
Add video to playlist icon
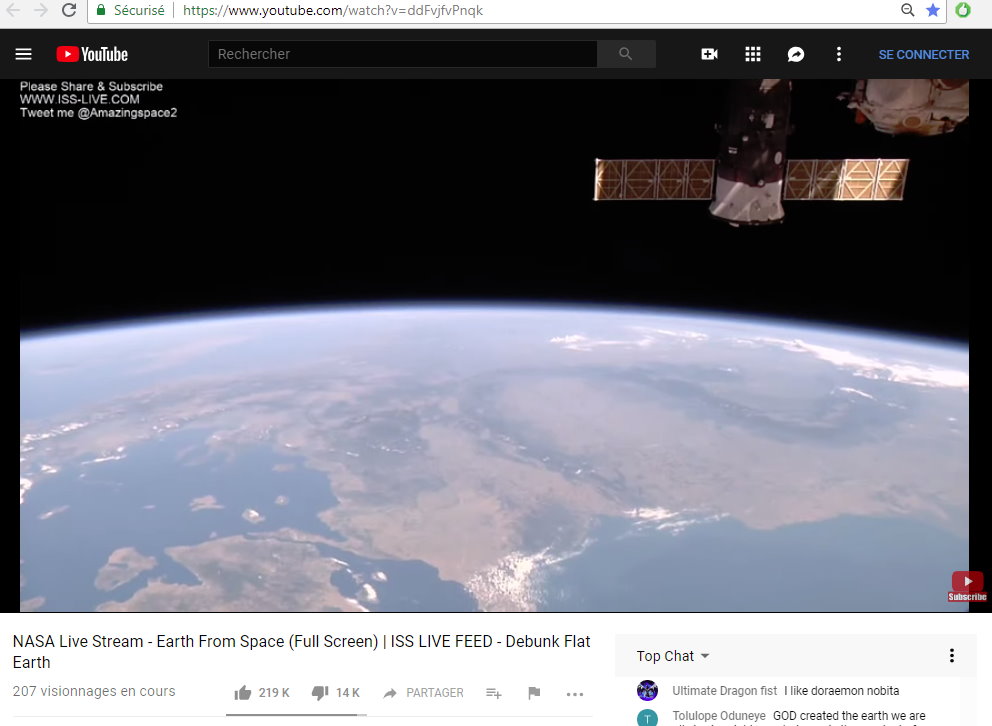click(x=493, y=693)
